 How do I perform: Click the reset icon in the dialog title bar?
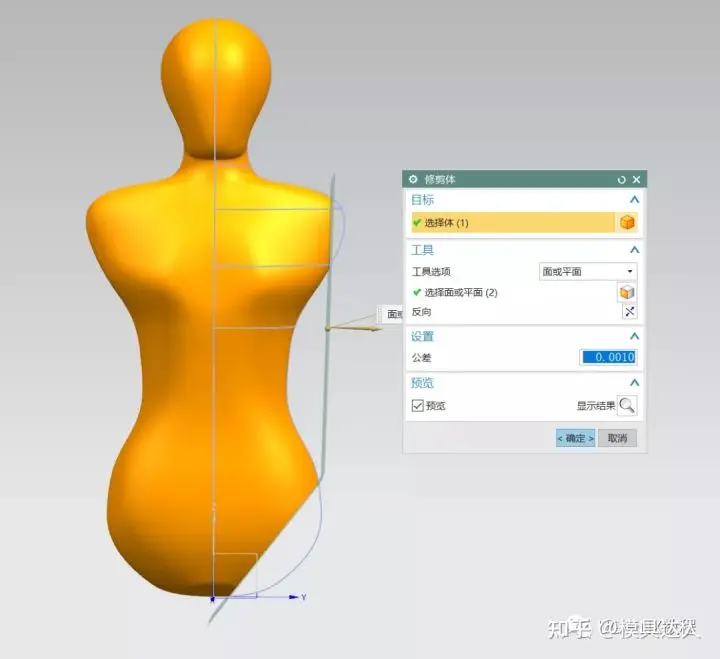621,180
